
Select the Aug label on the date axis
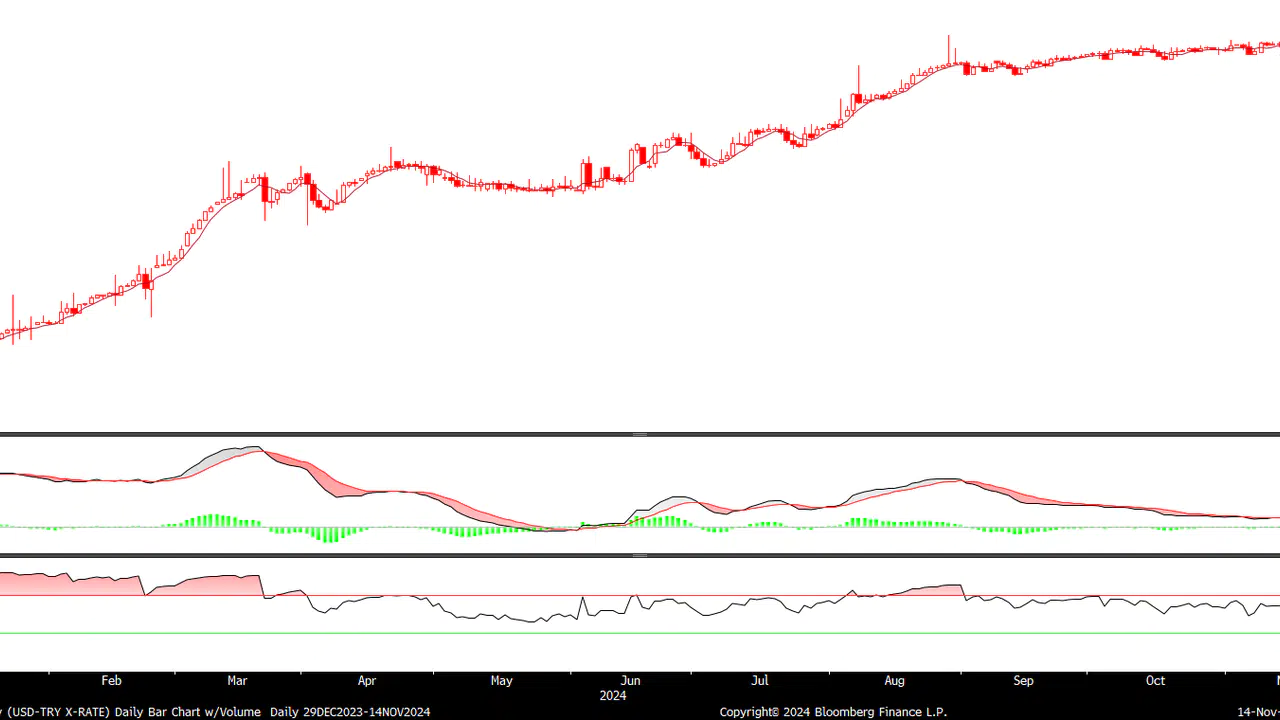(x=894, y=681)
